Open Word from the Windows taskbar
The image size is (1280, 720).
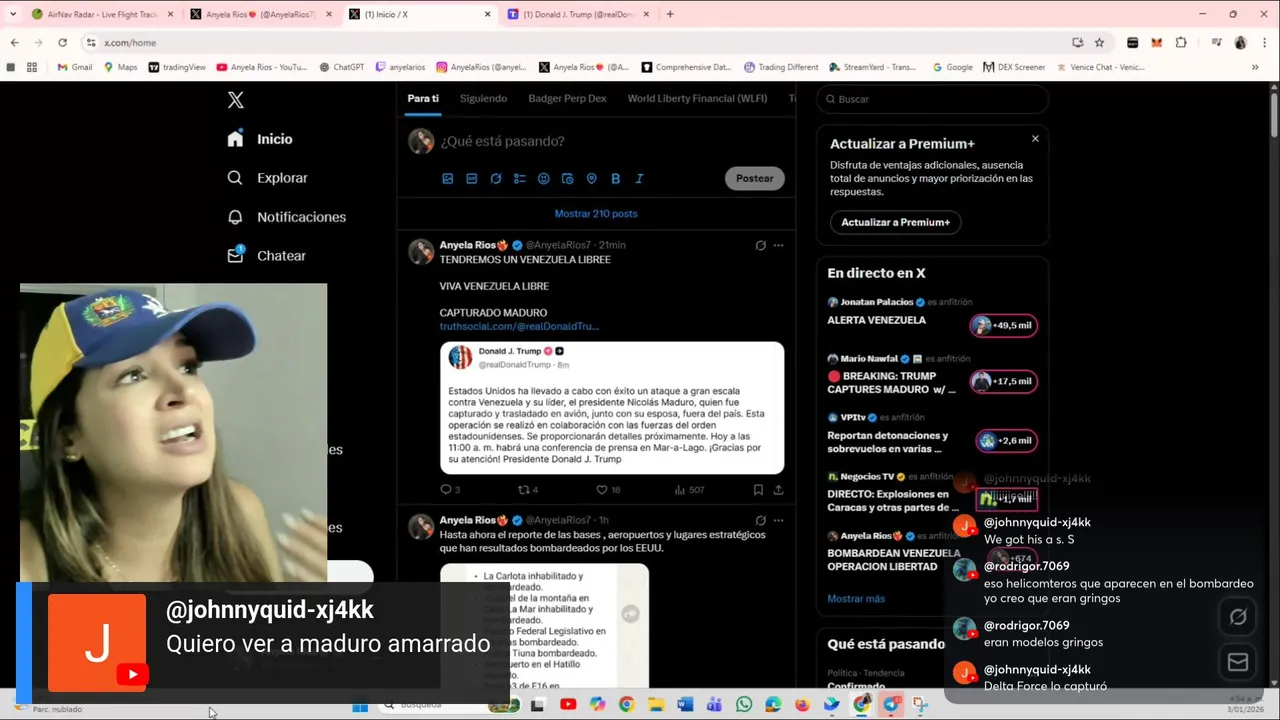pos(685,705)
